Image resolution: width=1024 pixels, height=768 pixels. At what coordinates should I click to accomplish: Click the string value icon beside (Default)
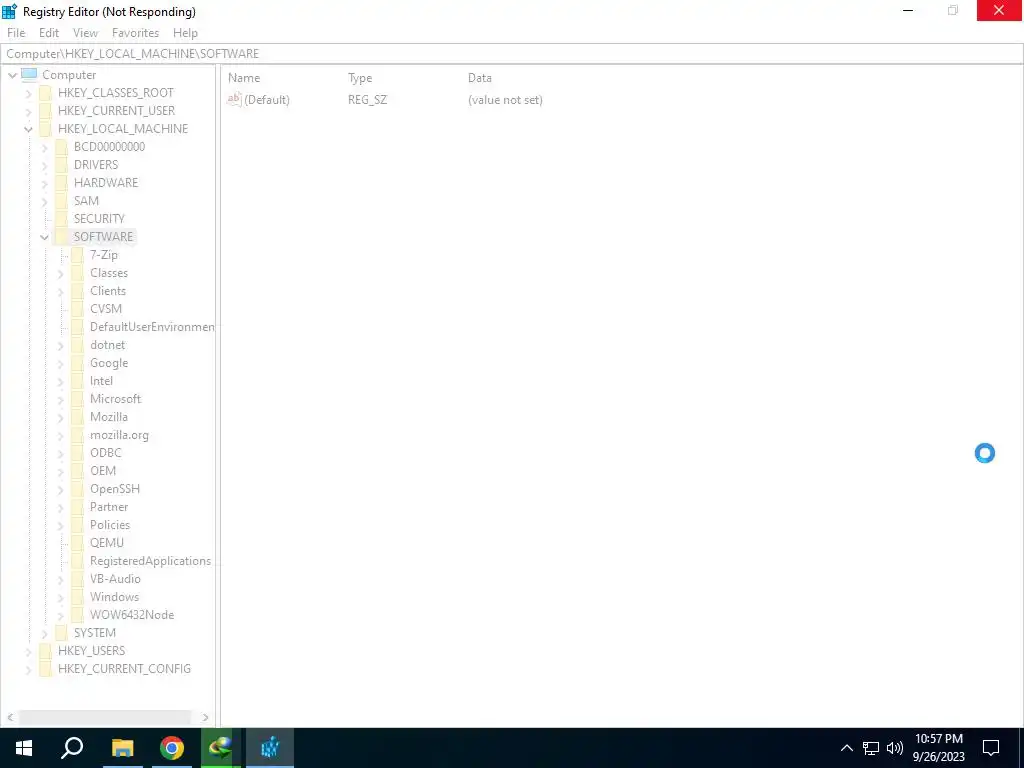tap(234, 99)
